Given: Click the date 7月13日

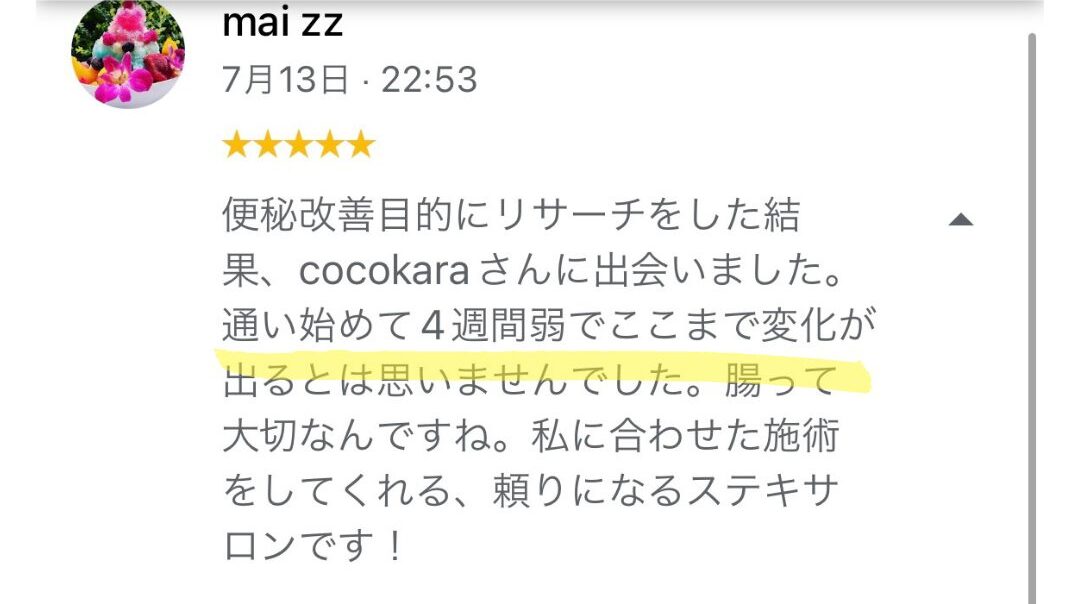Looking at the screenshot, I should [x=286, y=79].
